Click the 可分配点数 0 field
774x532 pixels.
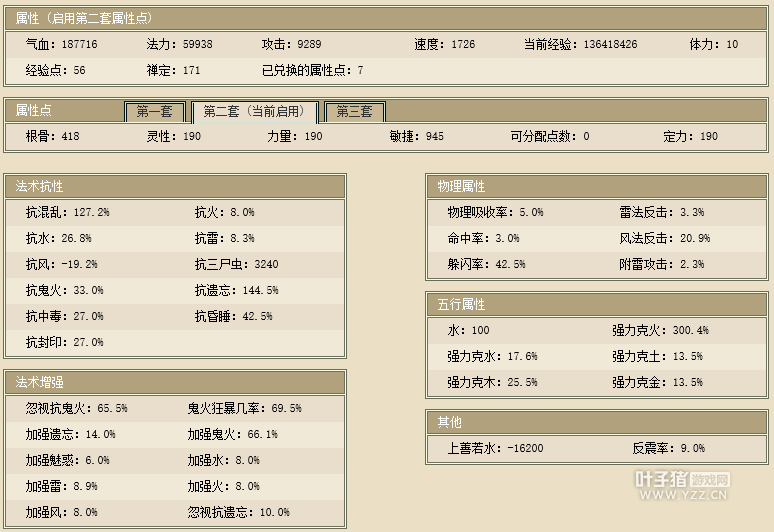coord(549,136)
